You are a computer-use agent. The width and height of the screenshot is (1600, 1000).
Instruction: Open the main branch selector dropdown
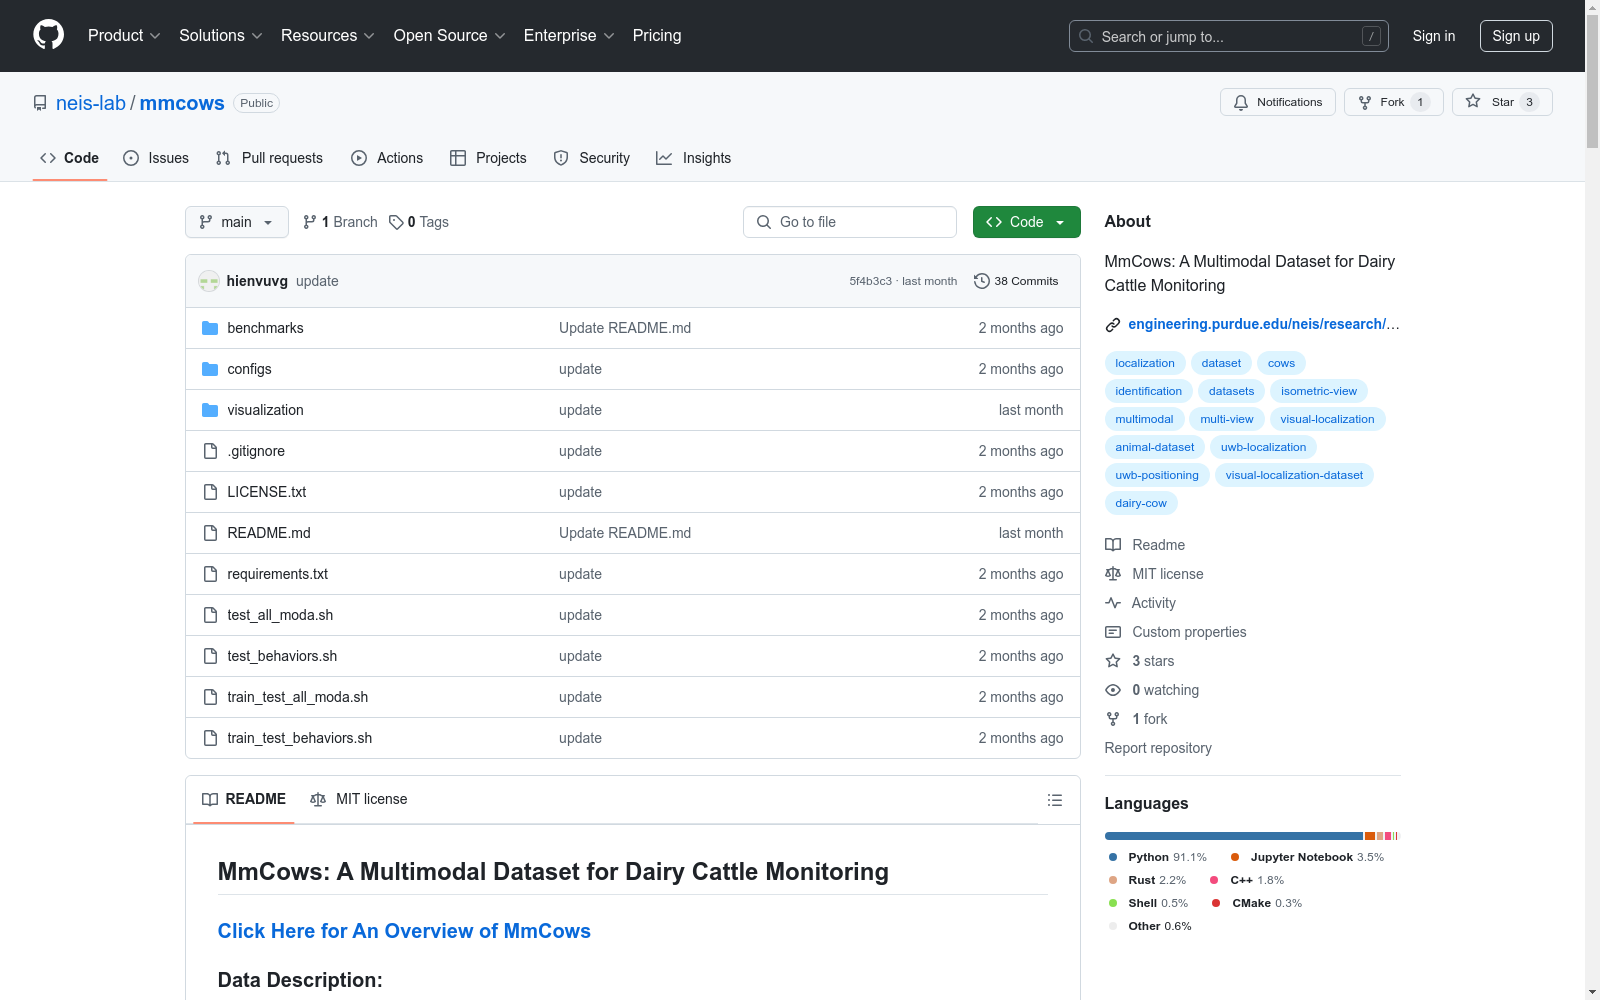237,222
